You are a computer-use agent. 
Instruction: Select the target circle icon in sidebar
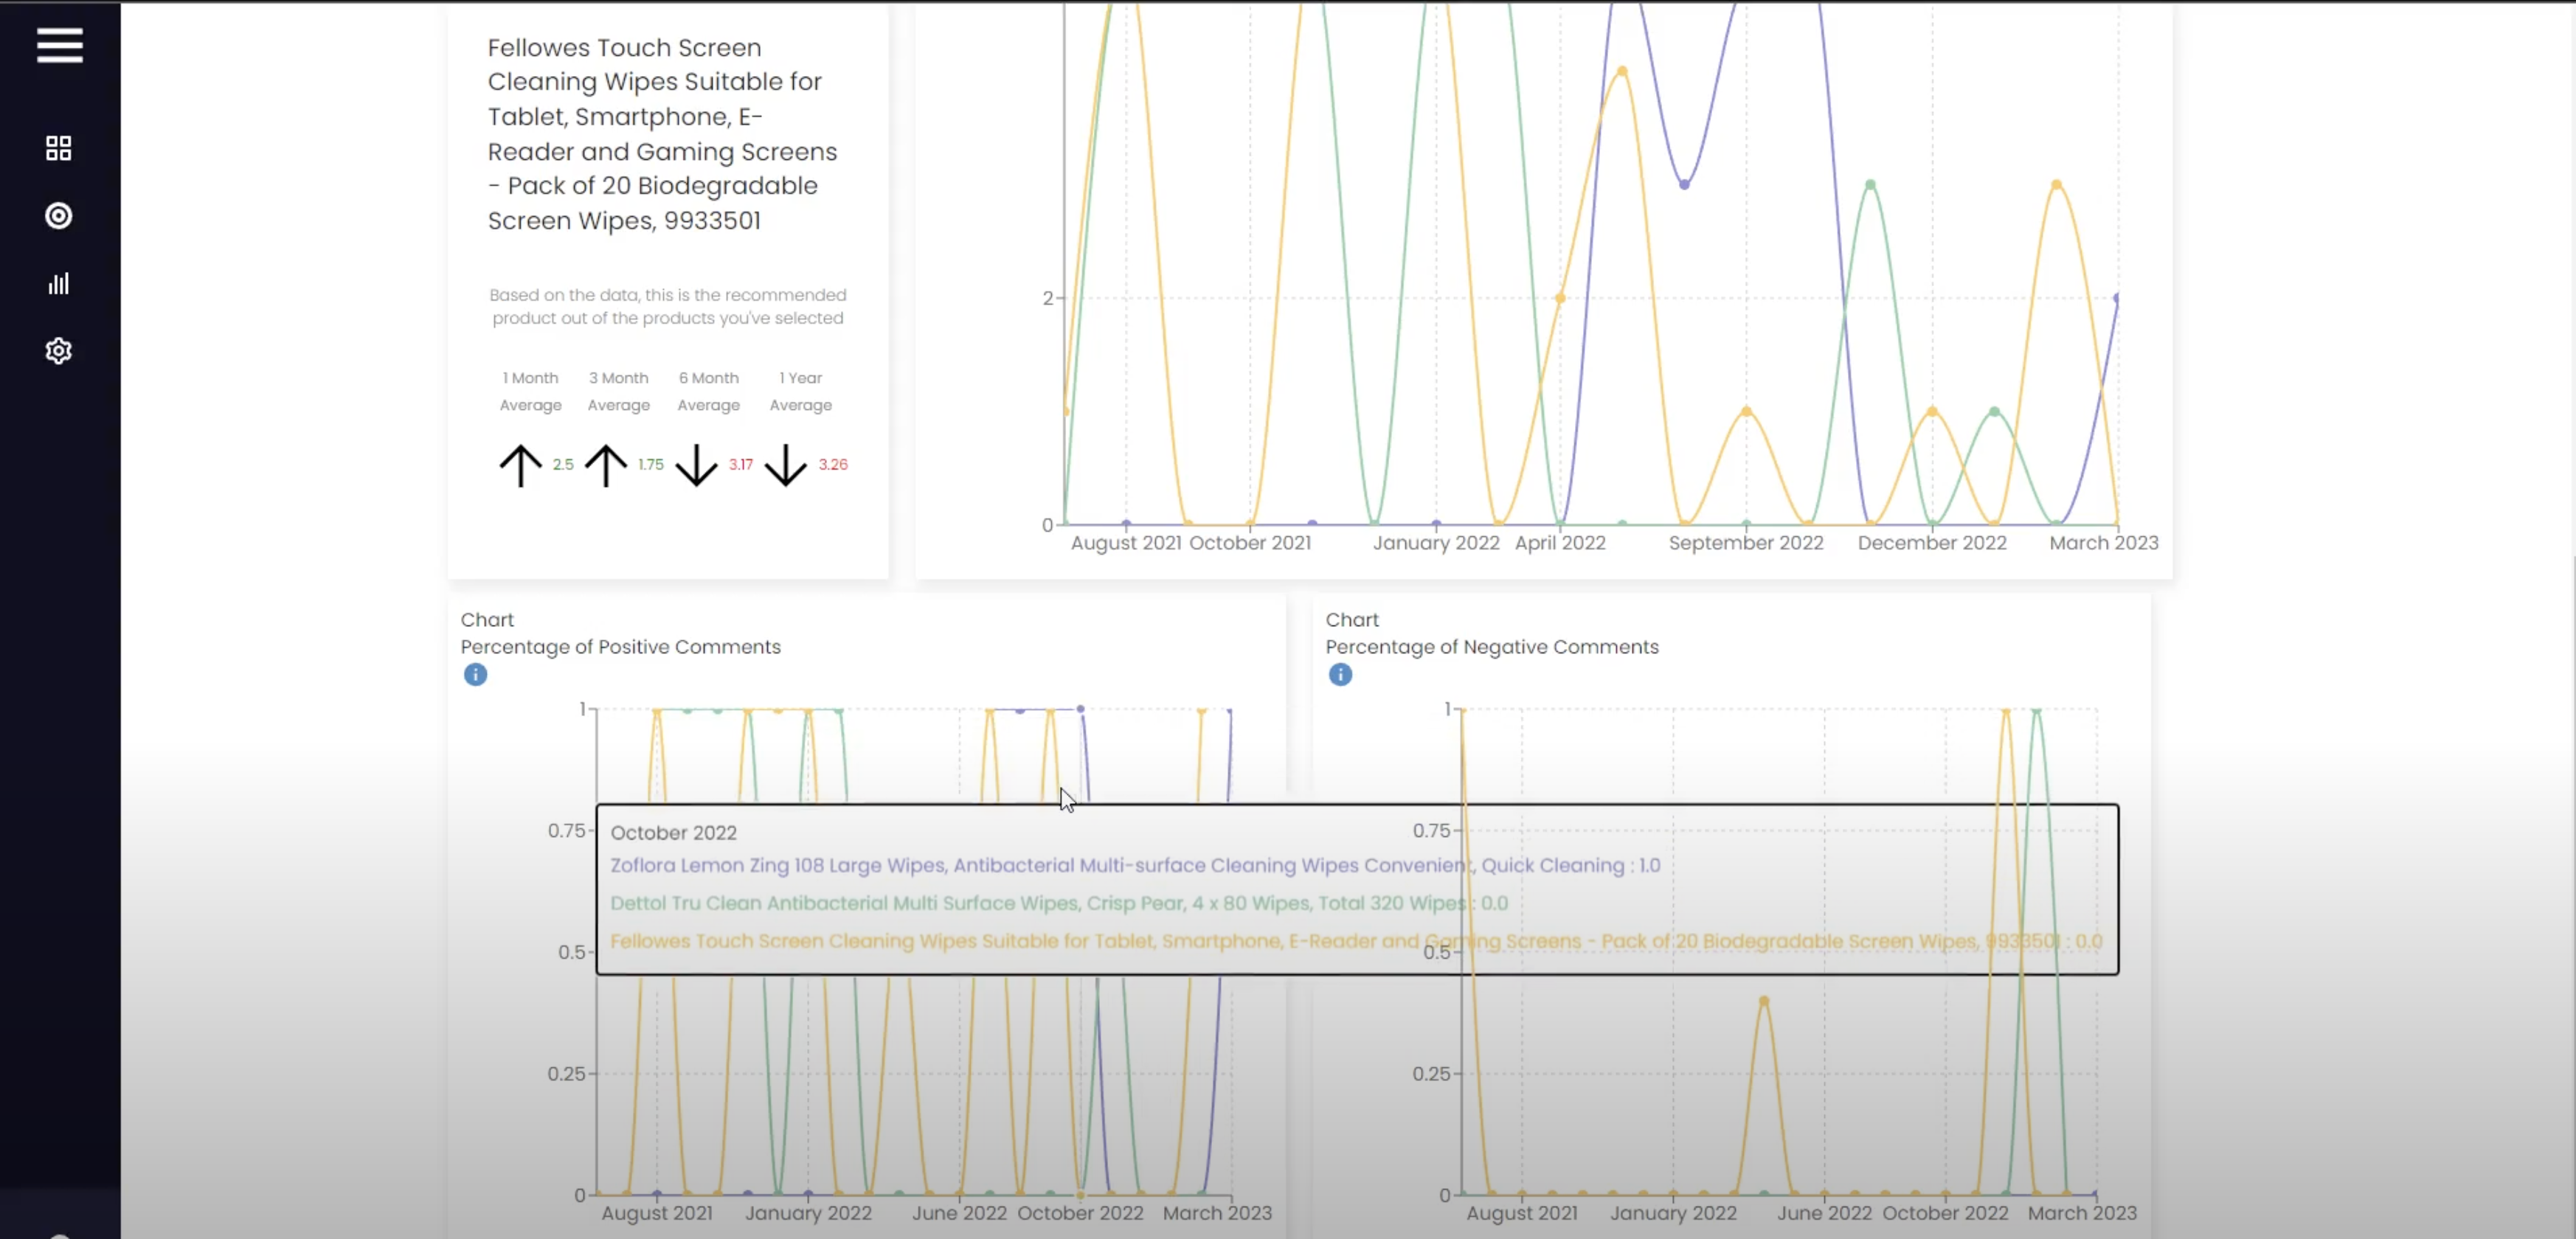(59, 216)
